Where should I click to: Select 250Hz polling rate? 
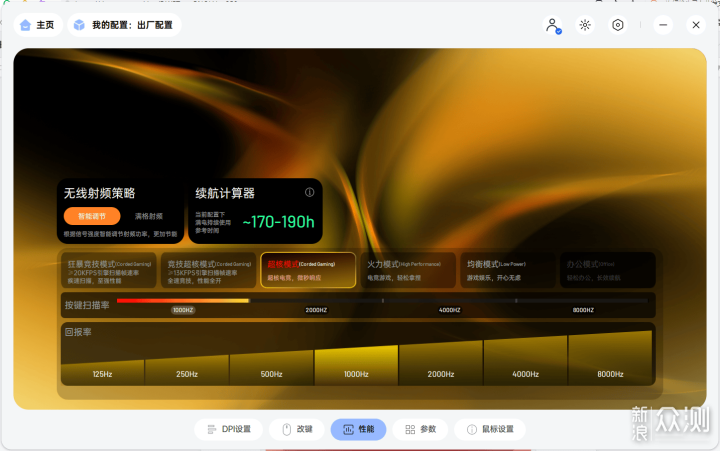pyautogui.click(x=187, y=370)
